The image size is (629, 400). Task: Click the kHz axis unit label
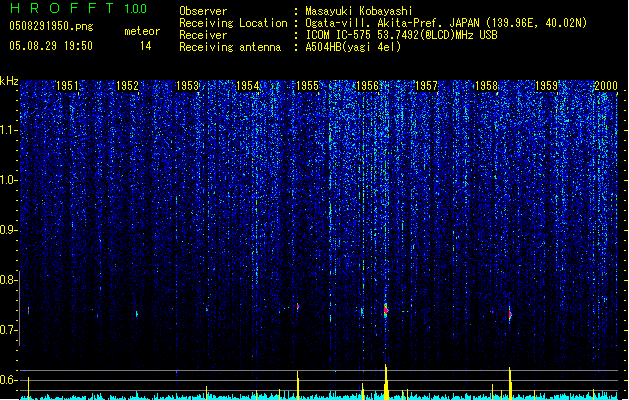coord(9,81)
